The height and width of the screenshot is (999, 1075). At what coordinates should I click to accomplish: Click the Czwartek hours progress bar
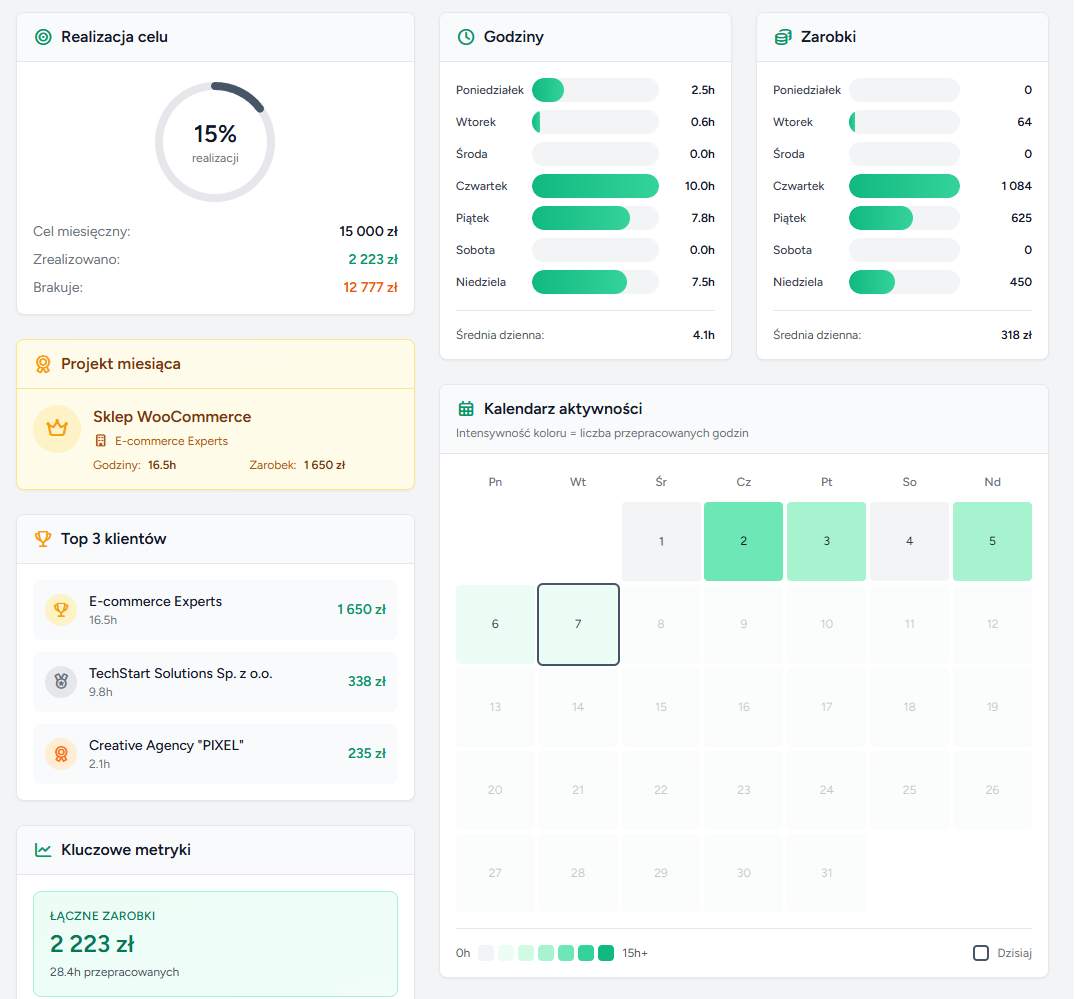point(595,186)
